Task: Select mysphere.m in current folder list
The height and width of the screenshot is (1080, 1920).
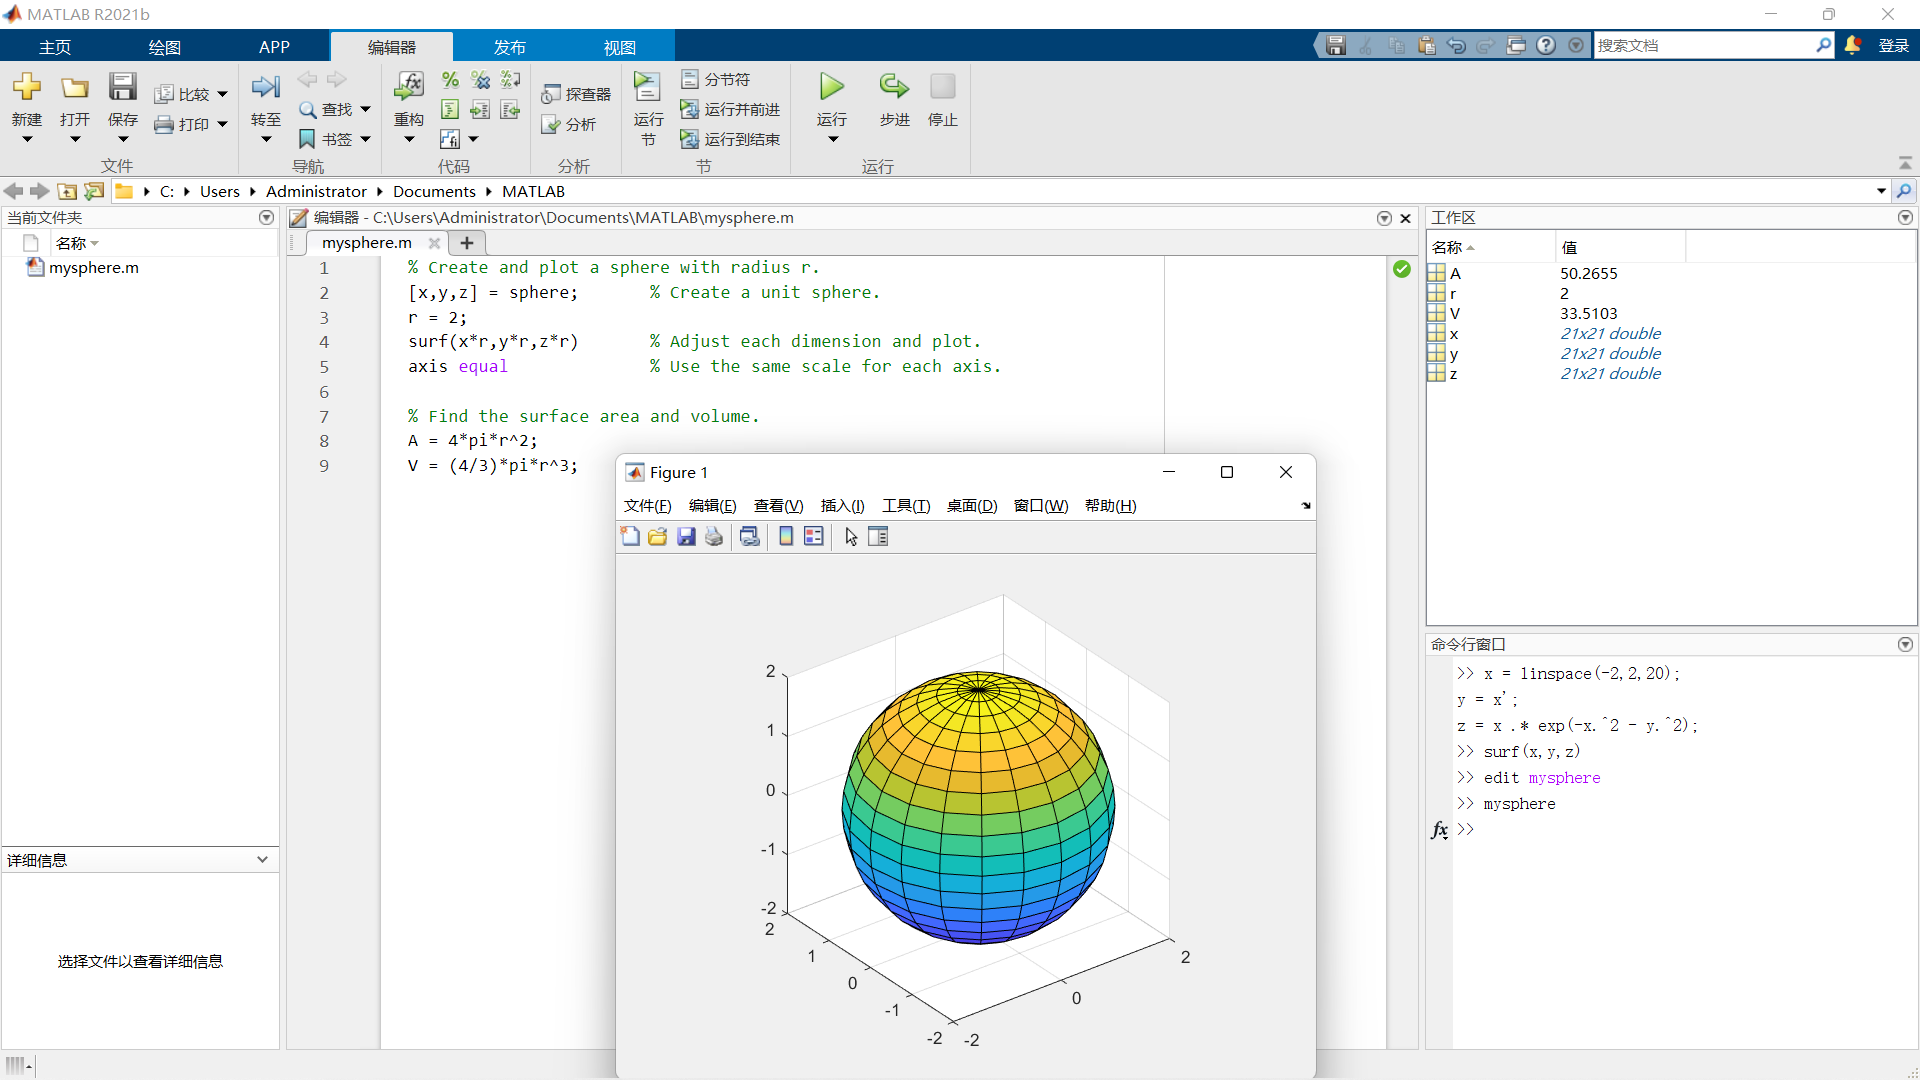Action: coord(94,268)
